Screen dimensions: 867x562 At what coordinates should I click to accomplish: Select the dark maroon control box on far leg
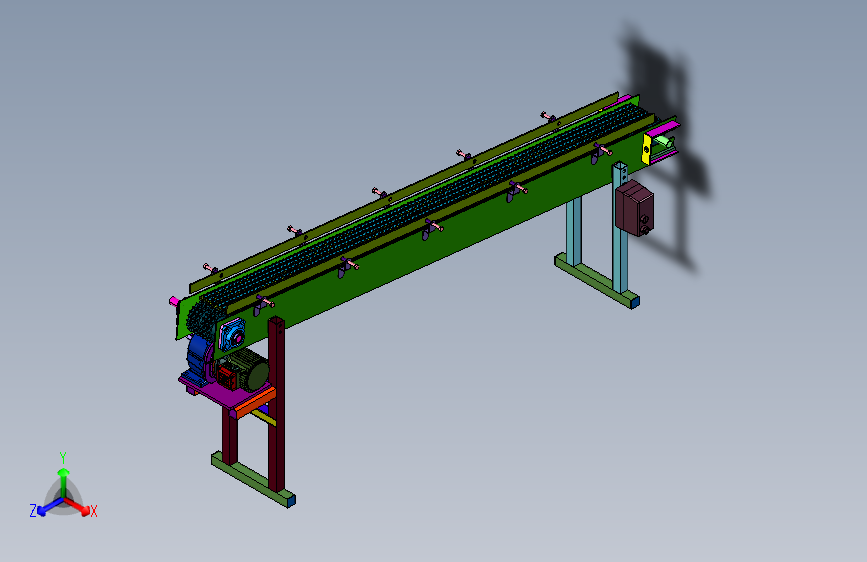(634, 208)
